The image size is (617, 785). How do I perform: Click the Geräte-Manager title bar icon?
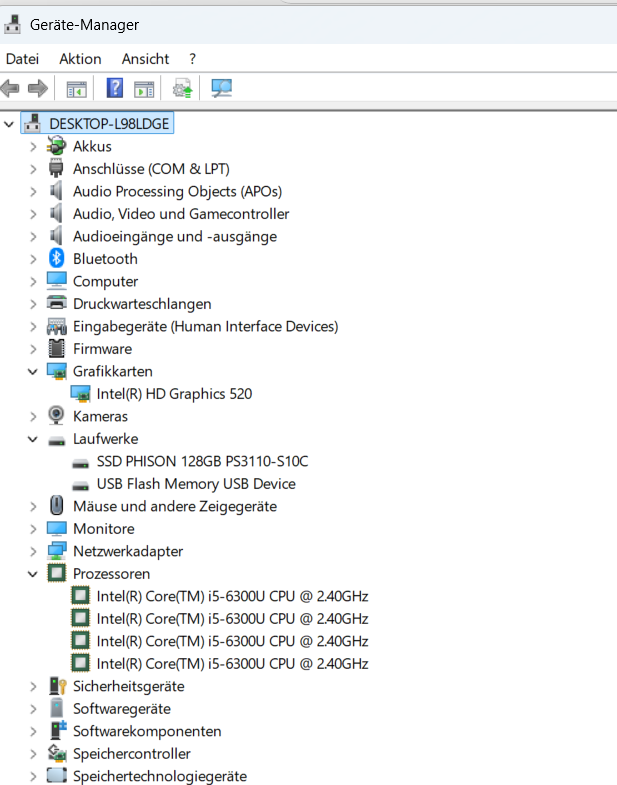(13, 24)
